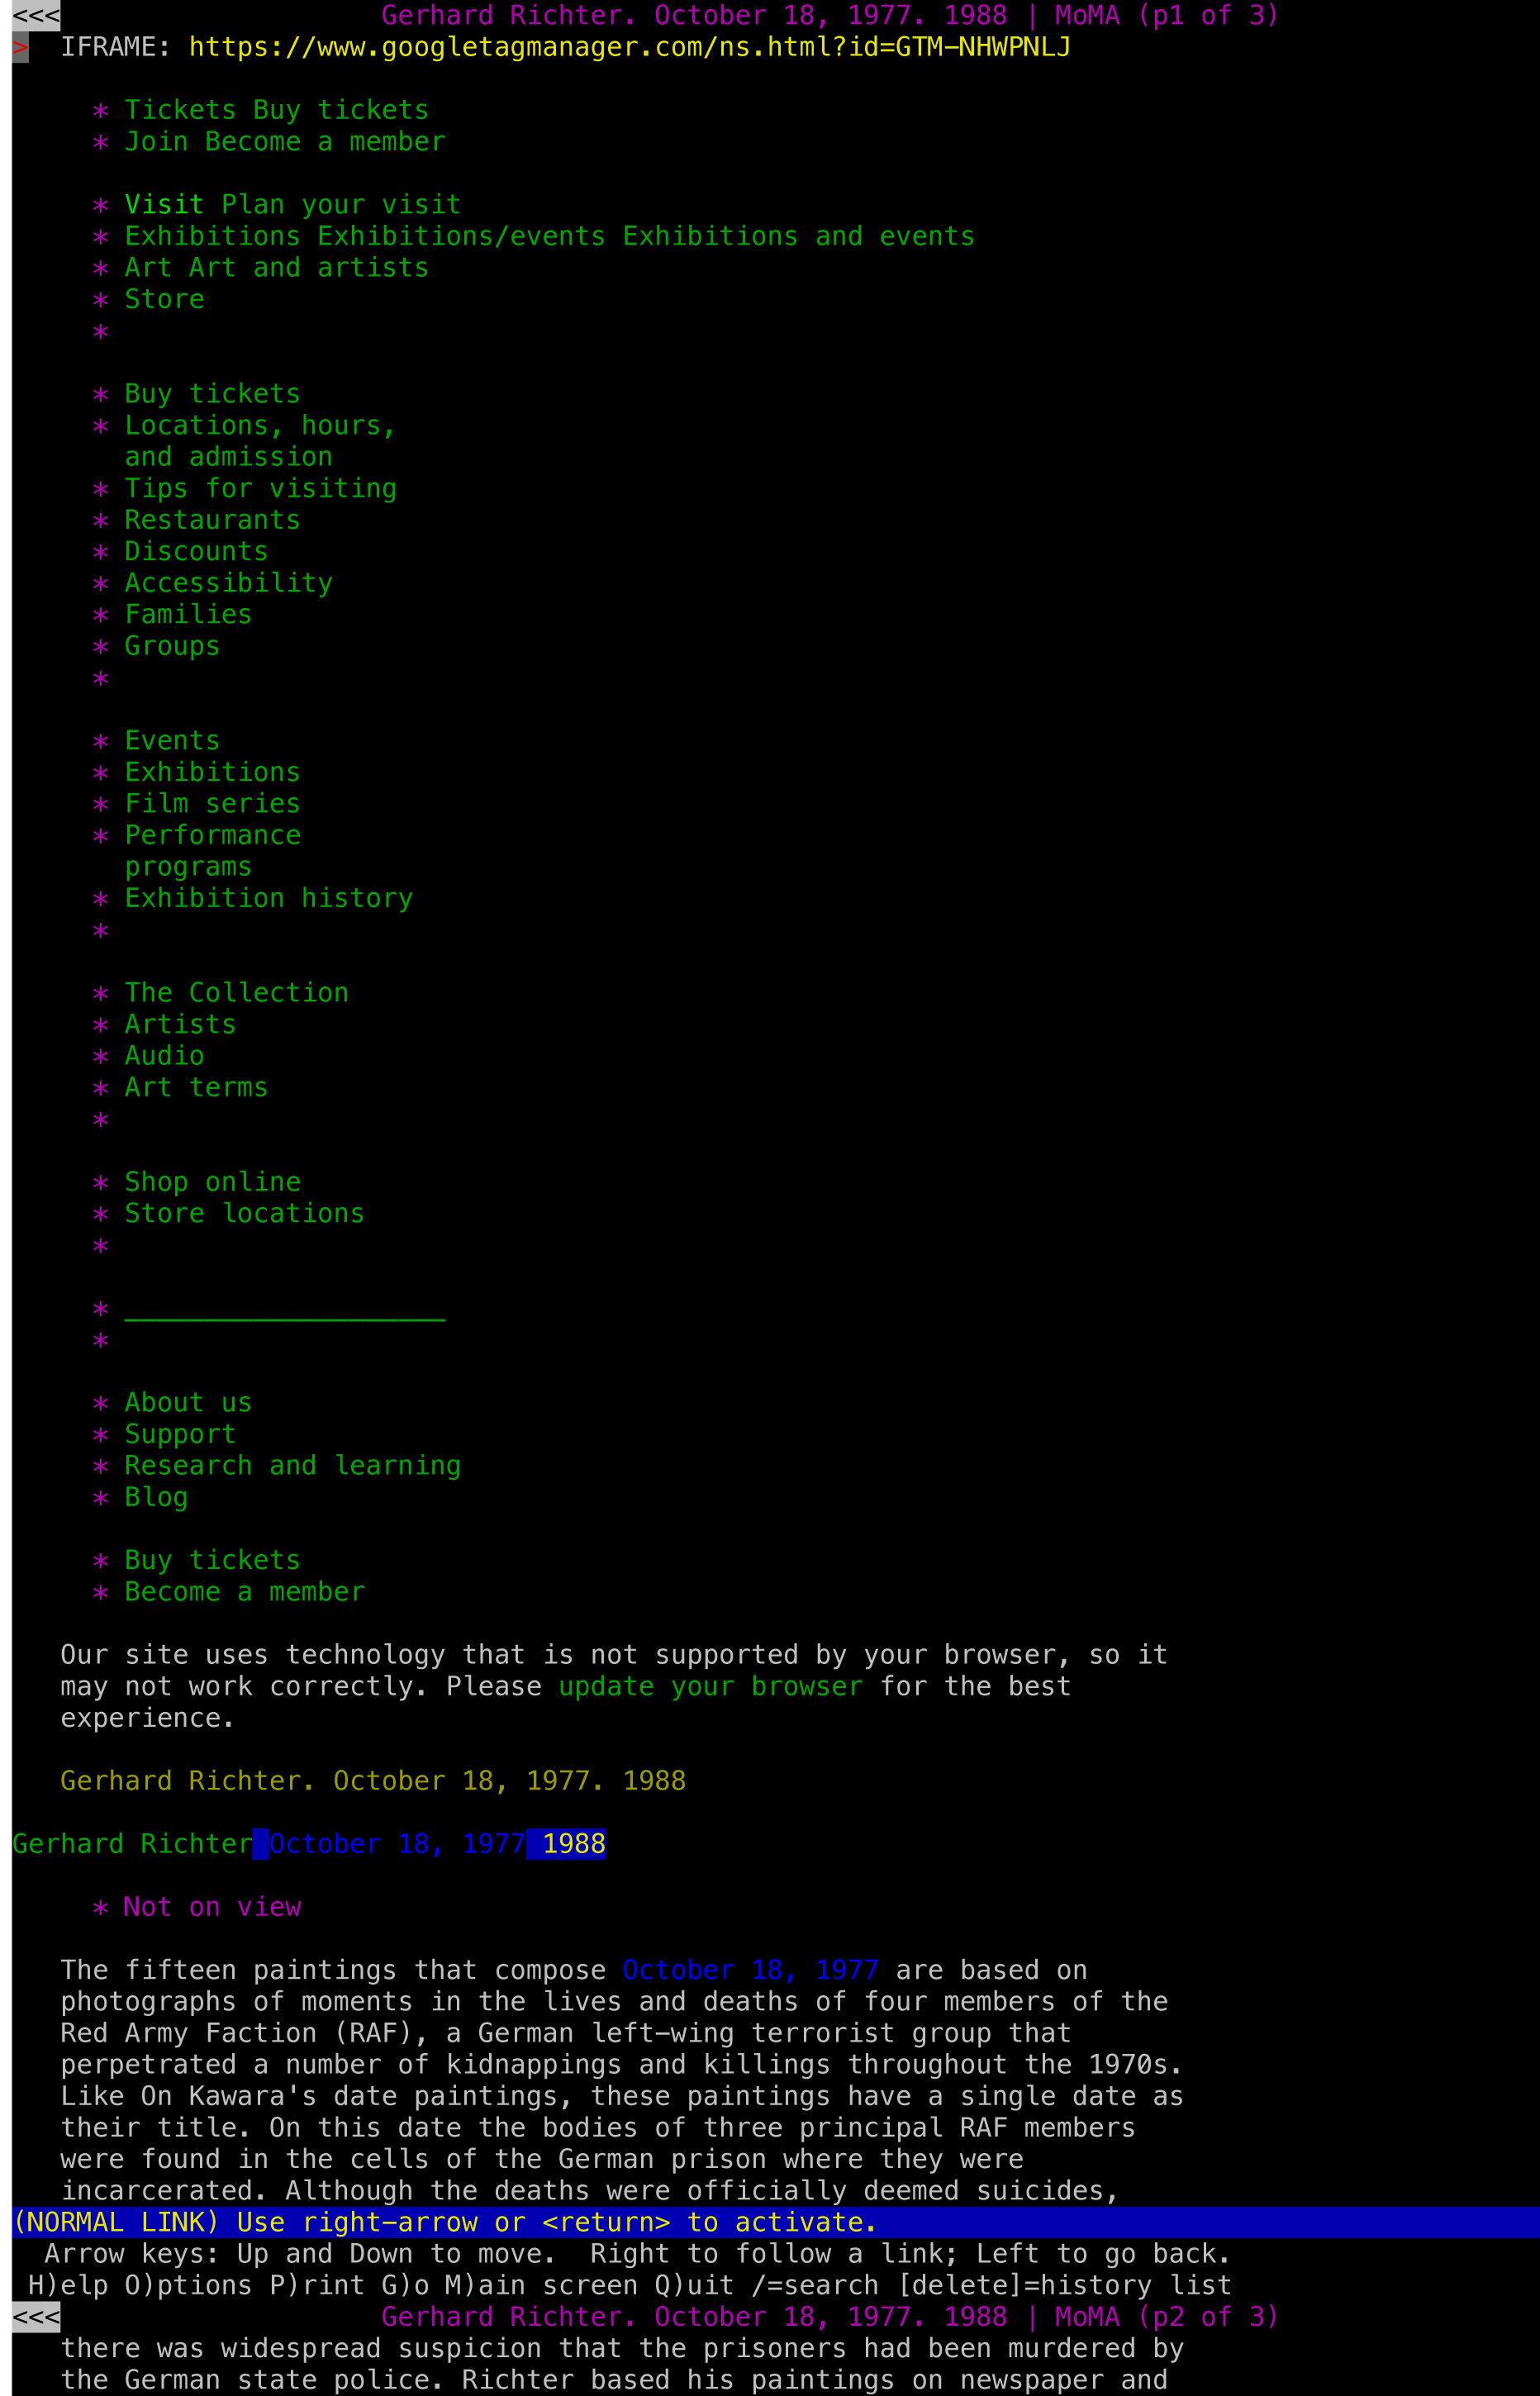This screenshot has height=2396, width=1540.
Task: Open 'Tips for visiting' link
Action: click(260, 488)
